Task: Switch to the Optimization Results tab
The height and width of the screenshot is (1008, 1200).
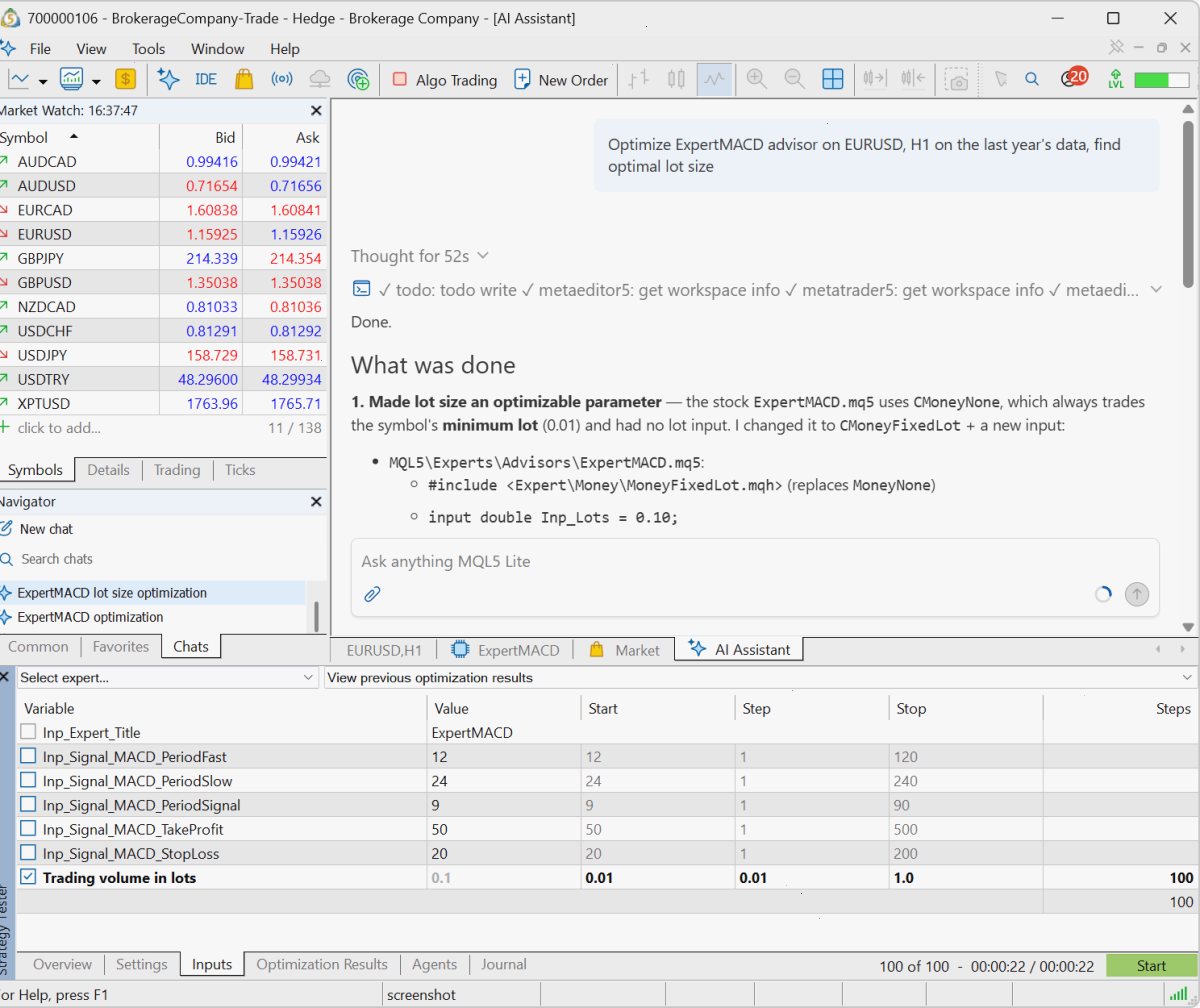Action: pyautogui.click(x=322, y=964)
